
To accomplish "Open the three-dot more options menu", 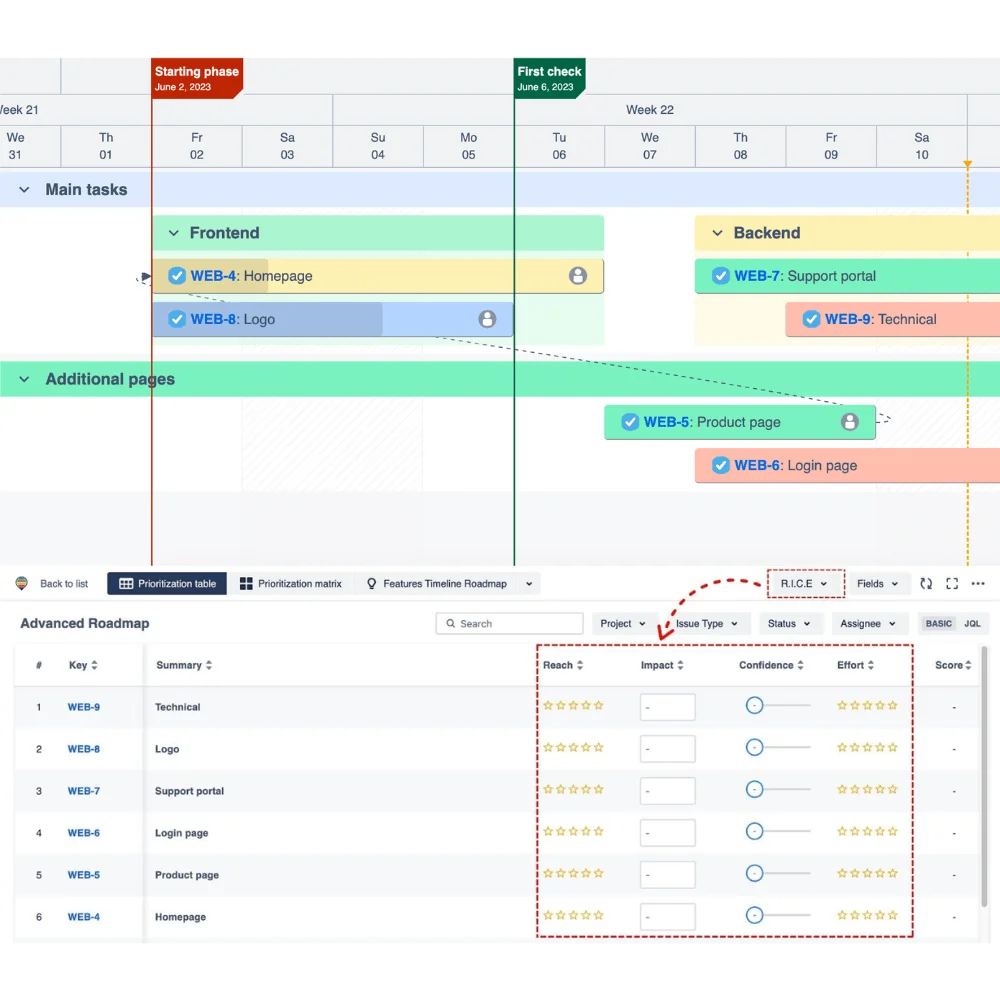I will point(978,583).
